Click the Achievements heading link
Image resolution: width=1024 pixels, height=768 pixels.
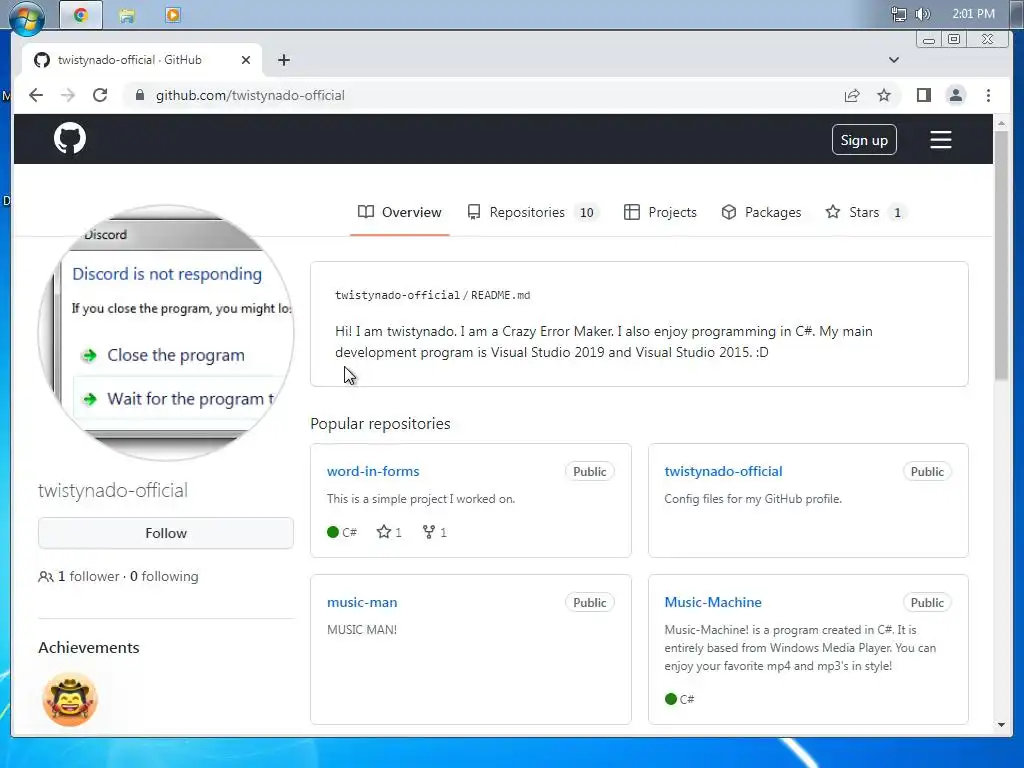[x=89, y=647]
